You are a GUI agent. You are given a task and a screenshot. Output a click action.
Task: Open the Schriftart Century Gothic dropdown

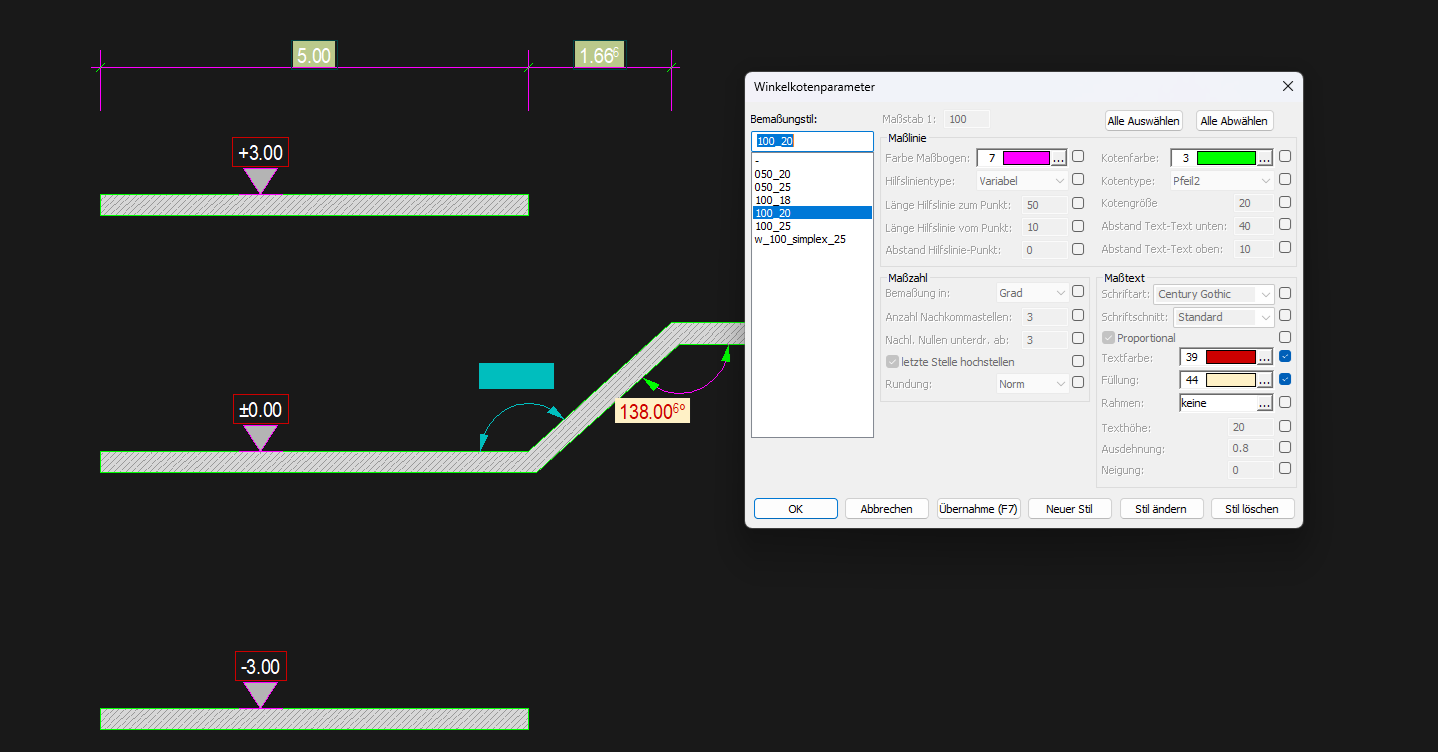(x=1214, y=294)
